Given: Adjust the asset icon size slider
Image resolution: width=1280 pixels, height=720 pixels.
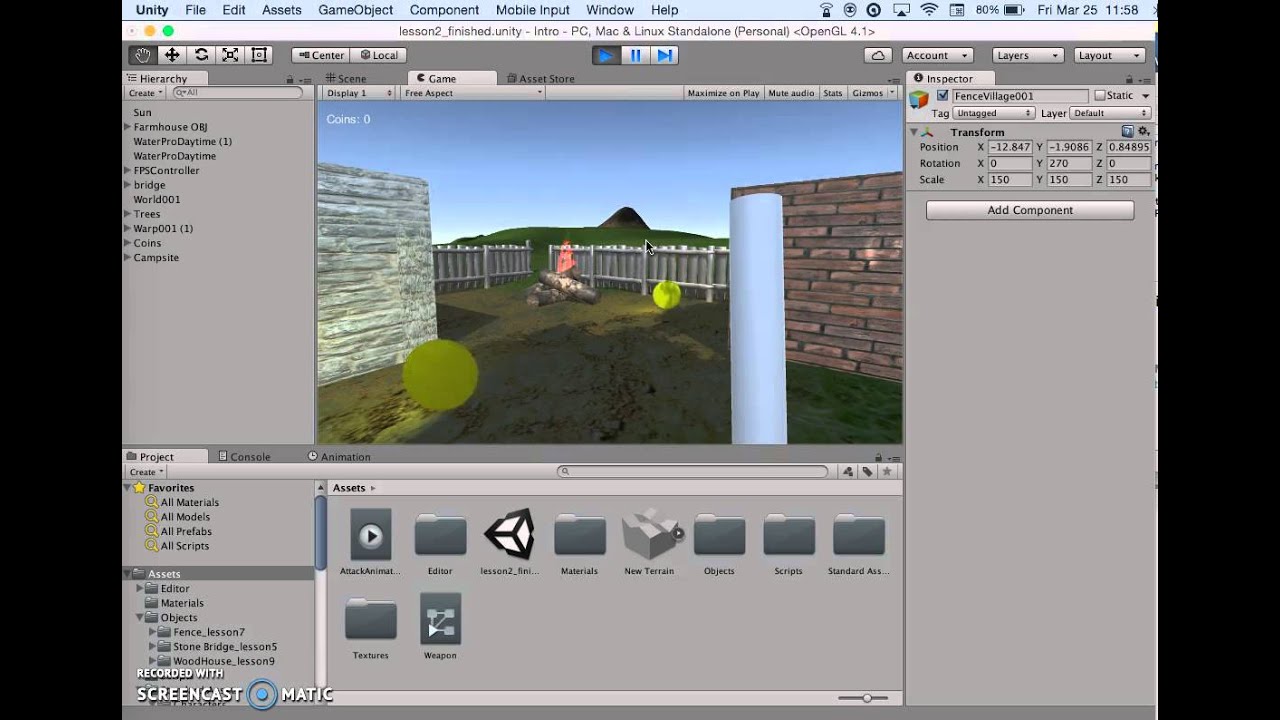Looking at the screenshot, I should [x=866, y=698].
